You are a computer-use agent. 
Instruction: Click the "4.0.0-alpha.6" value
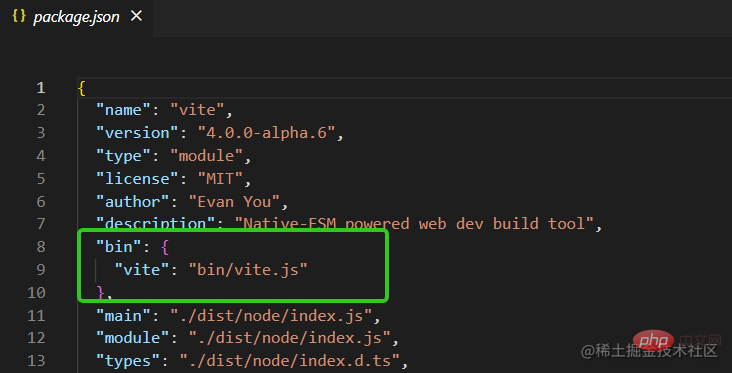pos(267,133)
